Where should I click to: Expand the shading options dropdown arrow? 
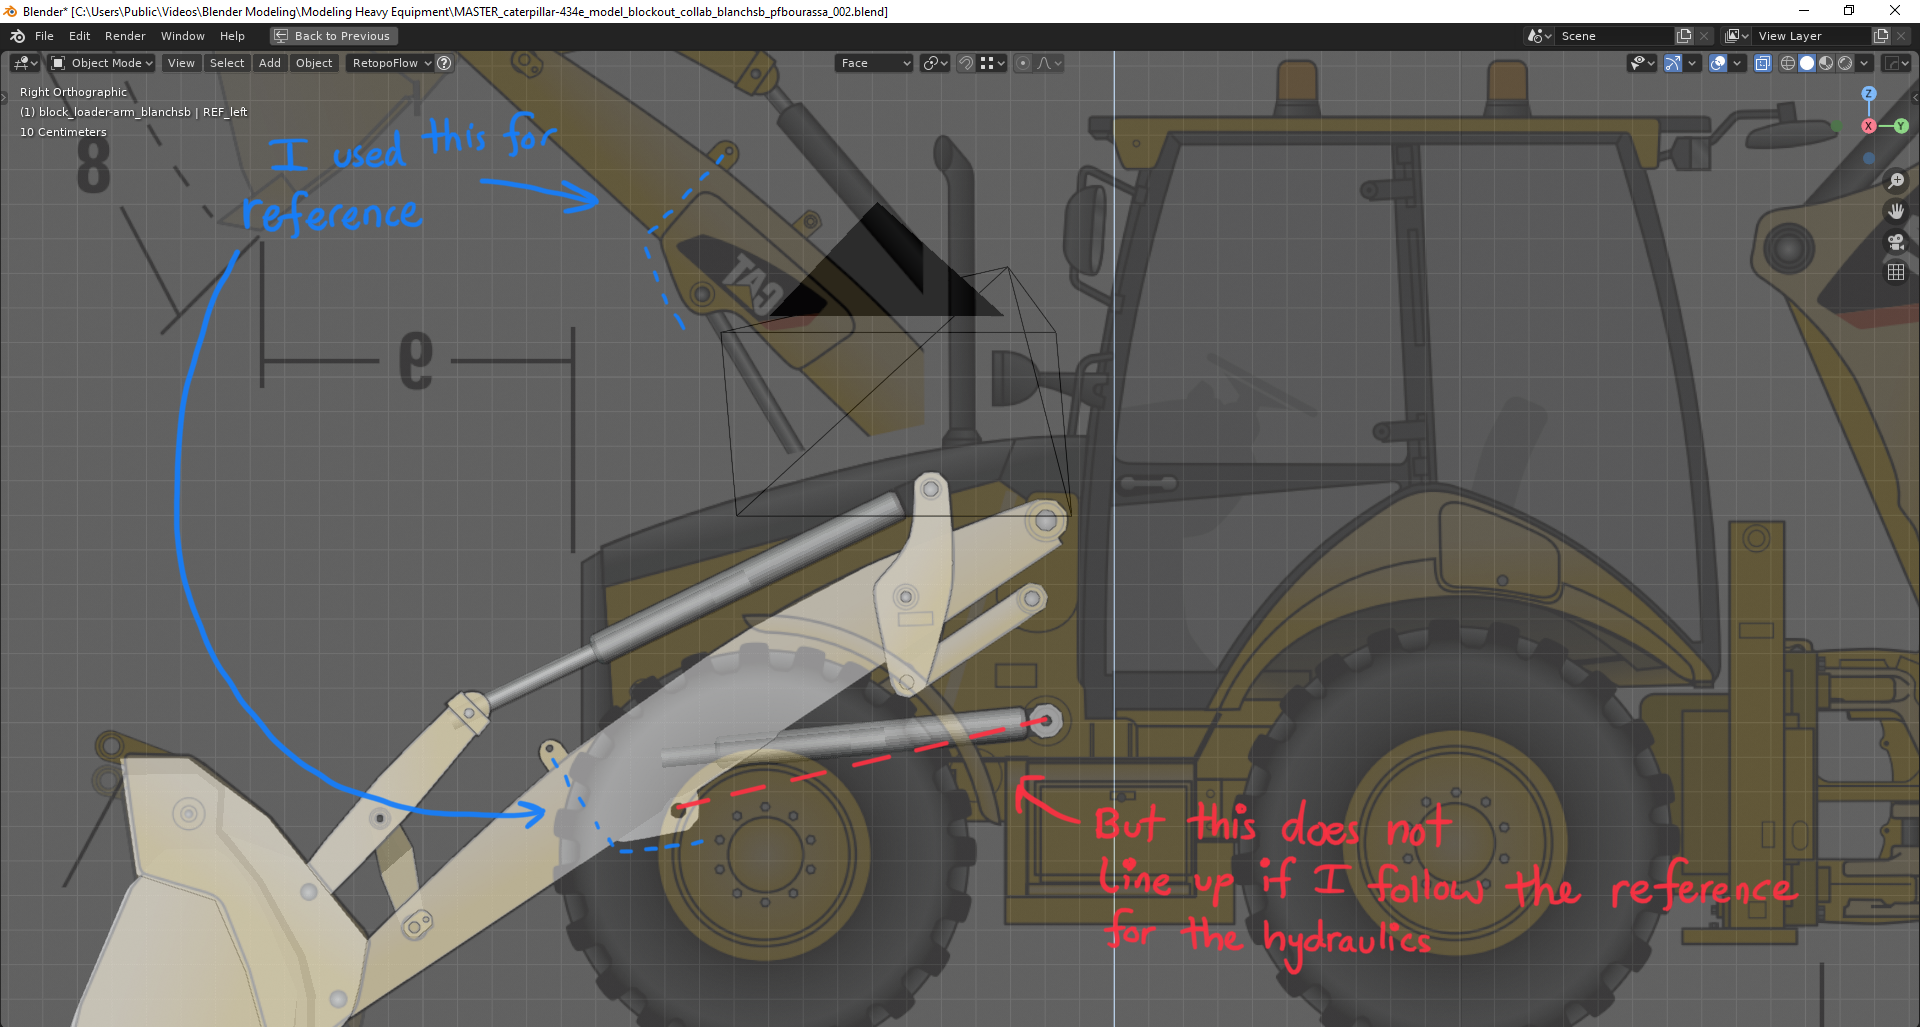[1864, 63]
